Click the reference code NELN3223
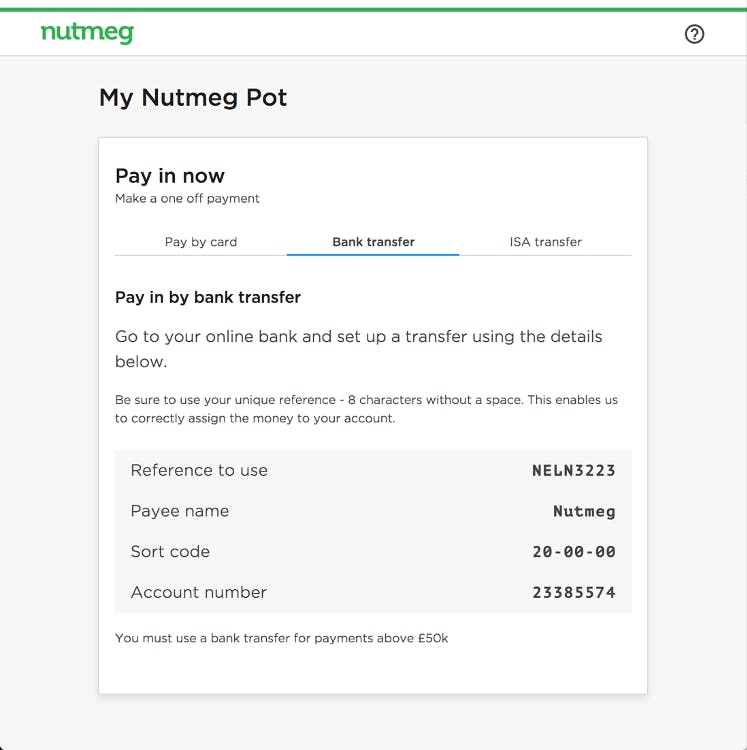 point(574,471)
